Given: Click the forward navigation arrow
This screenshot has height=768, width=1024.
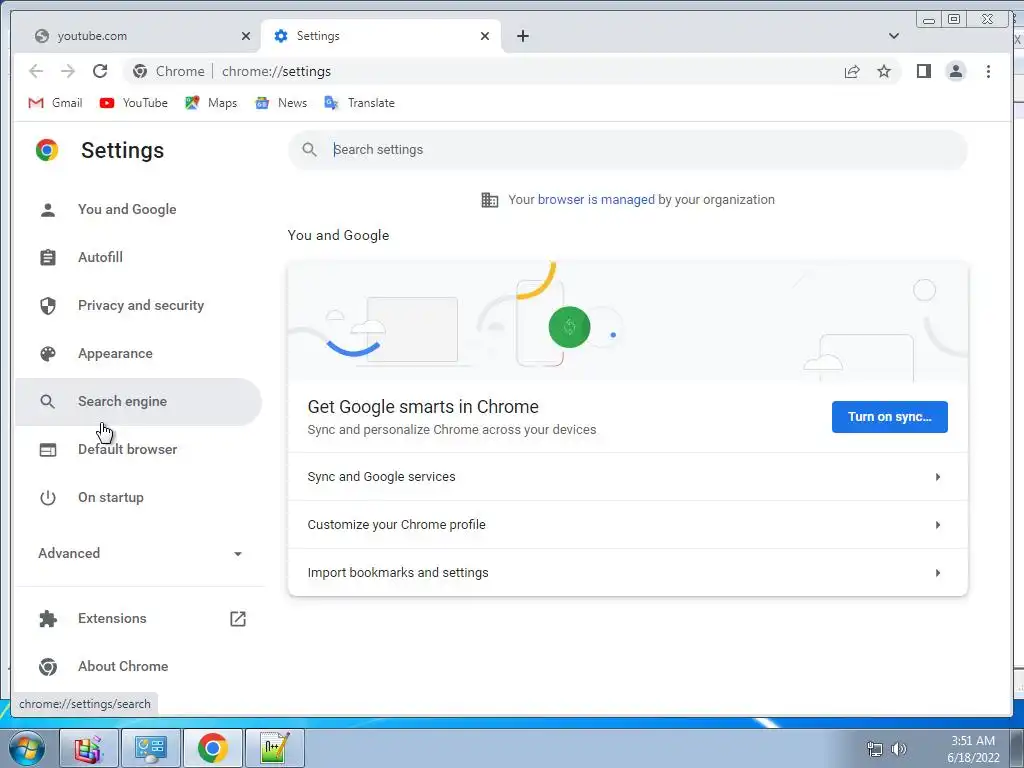Looking at the screenshot, I should coord(67,71).
